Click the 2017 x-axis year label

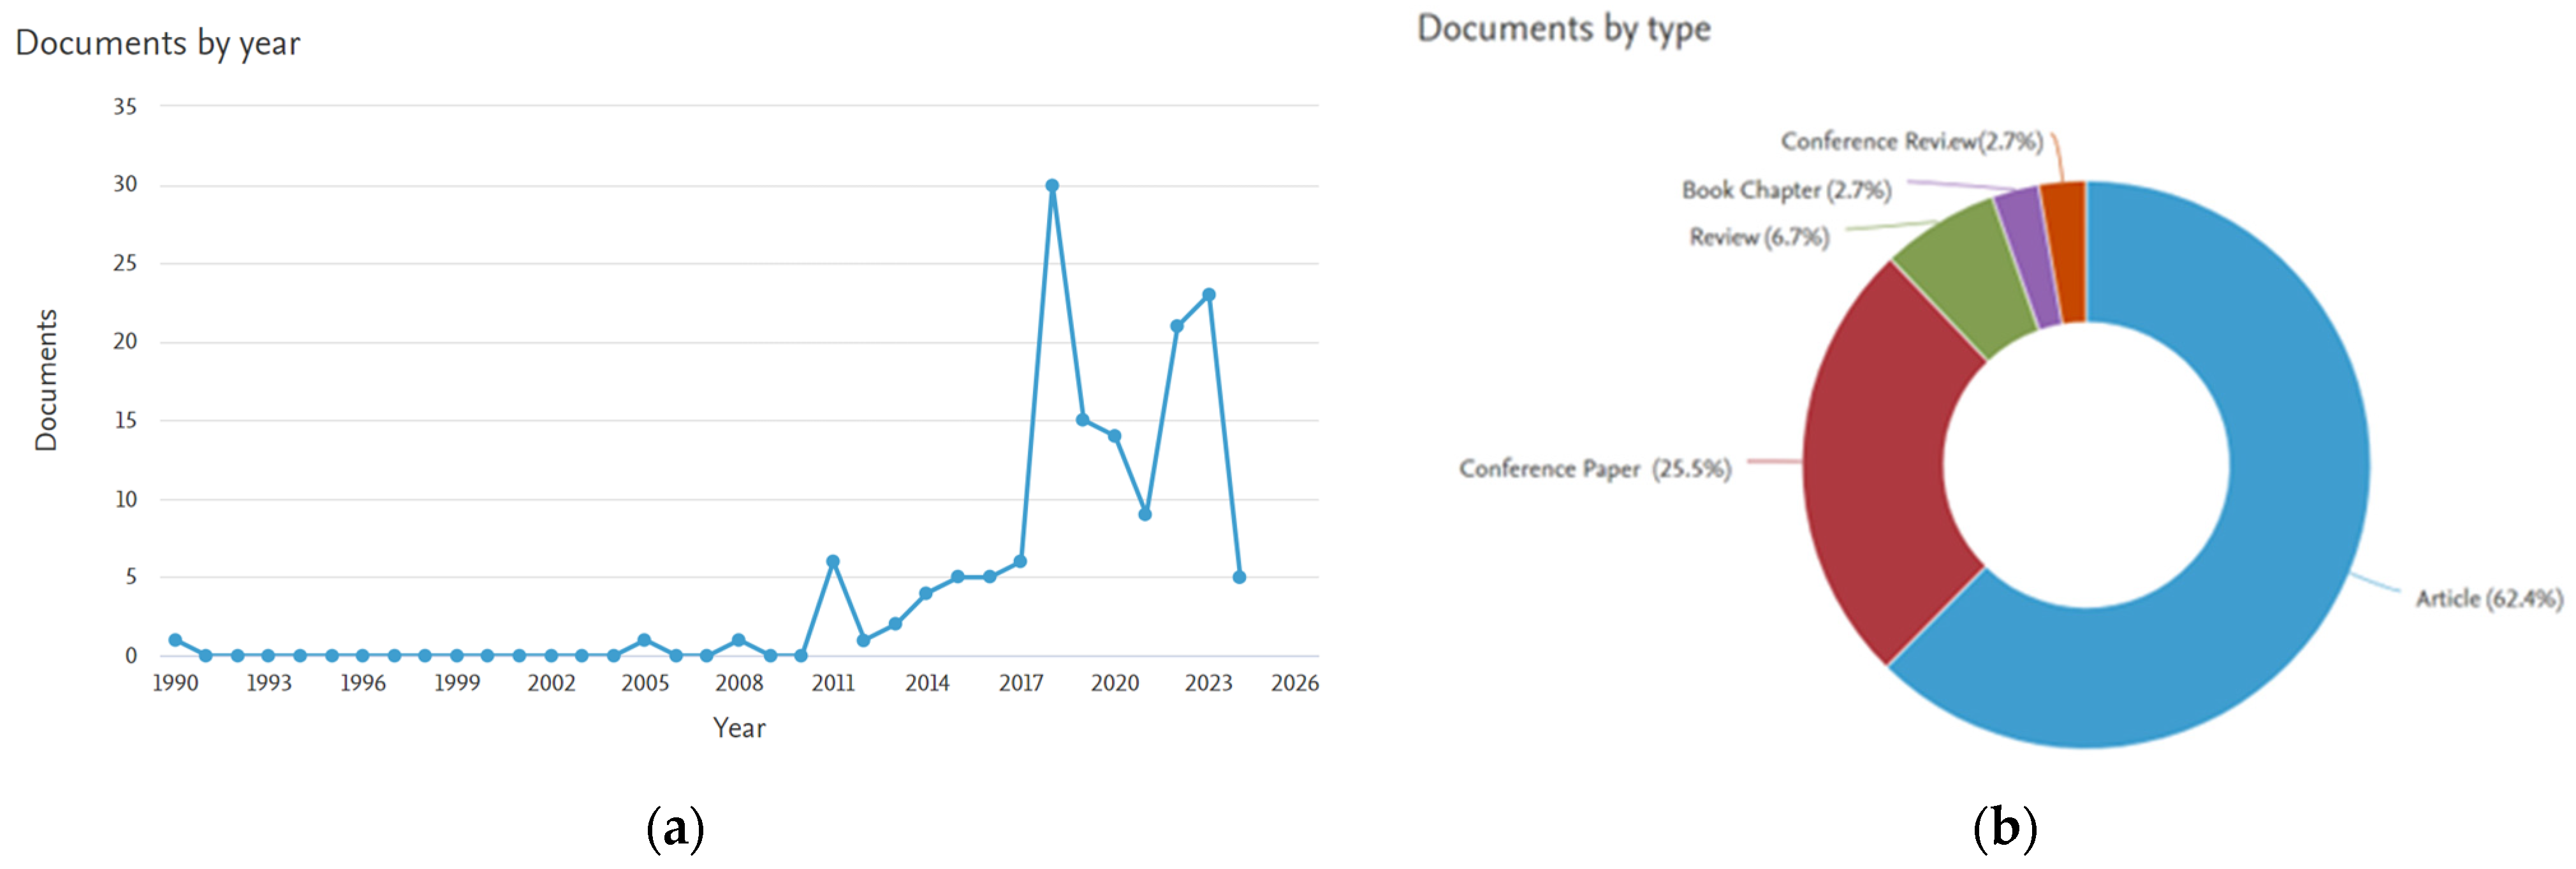tap(1020, 683)
